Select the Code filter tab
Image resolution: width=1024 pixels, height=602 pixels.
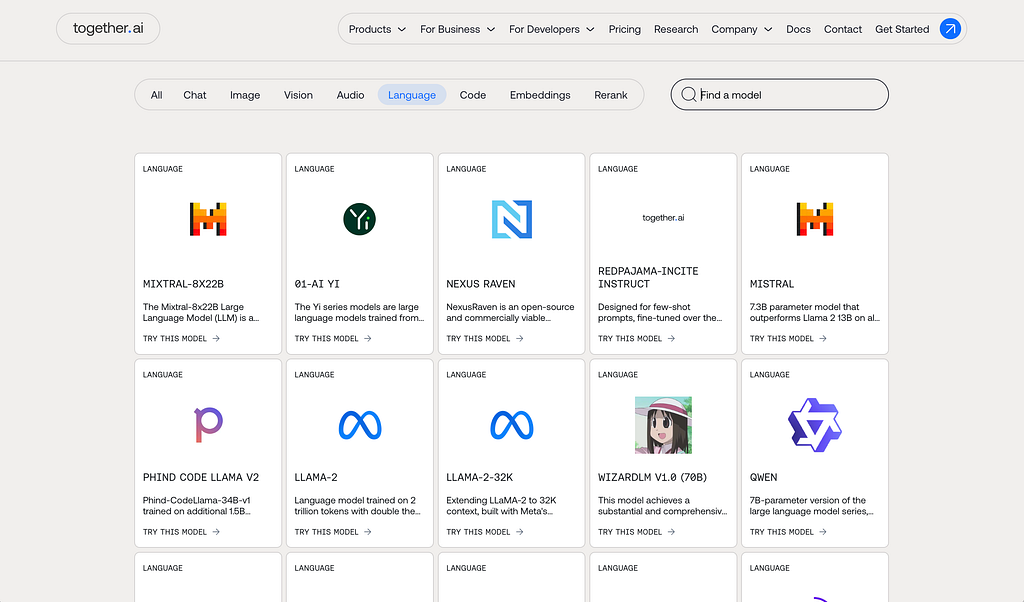point(473,95)
